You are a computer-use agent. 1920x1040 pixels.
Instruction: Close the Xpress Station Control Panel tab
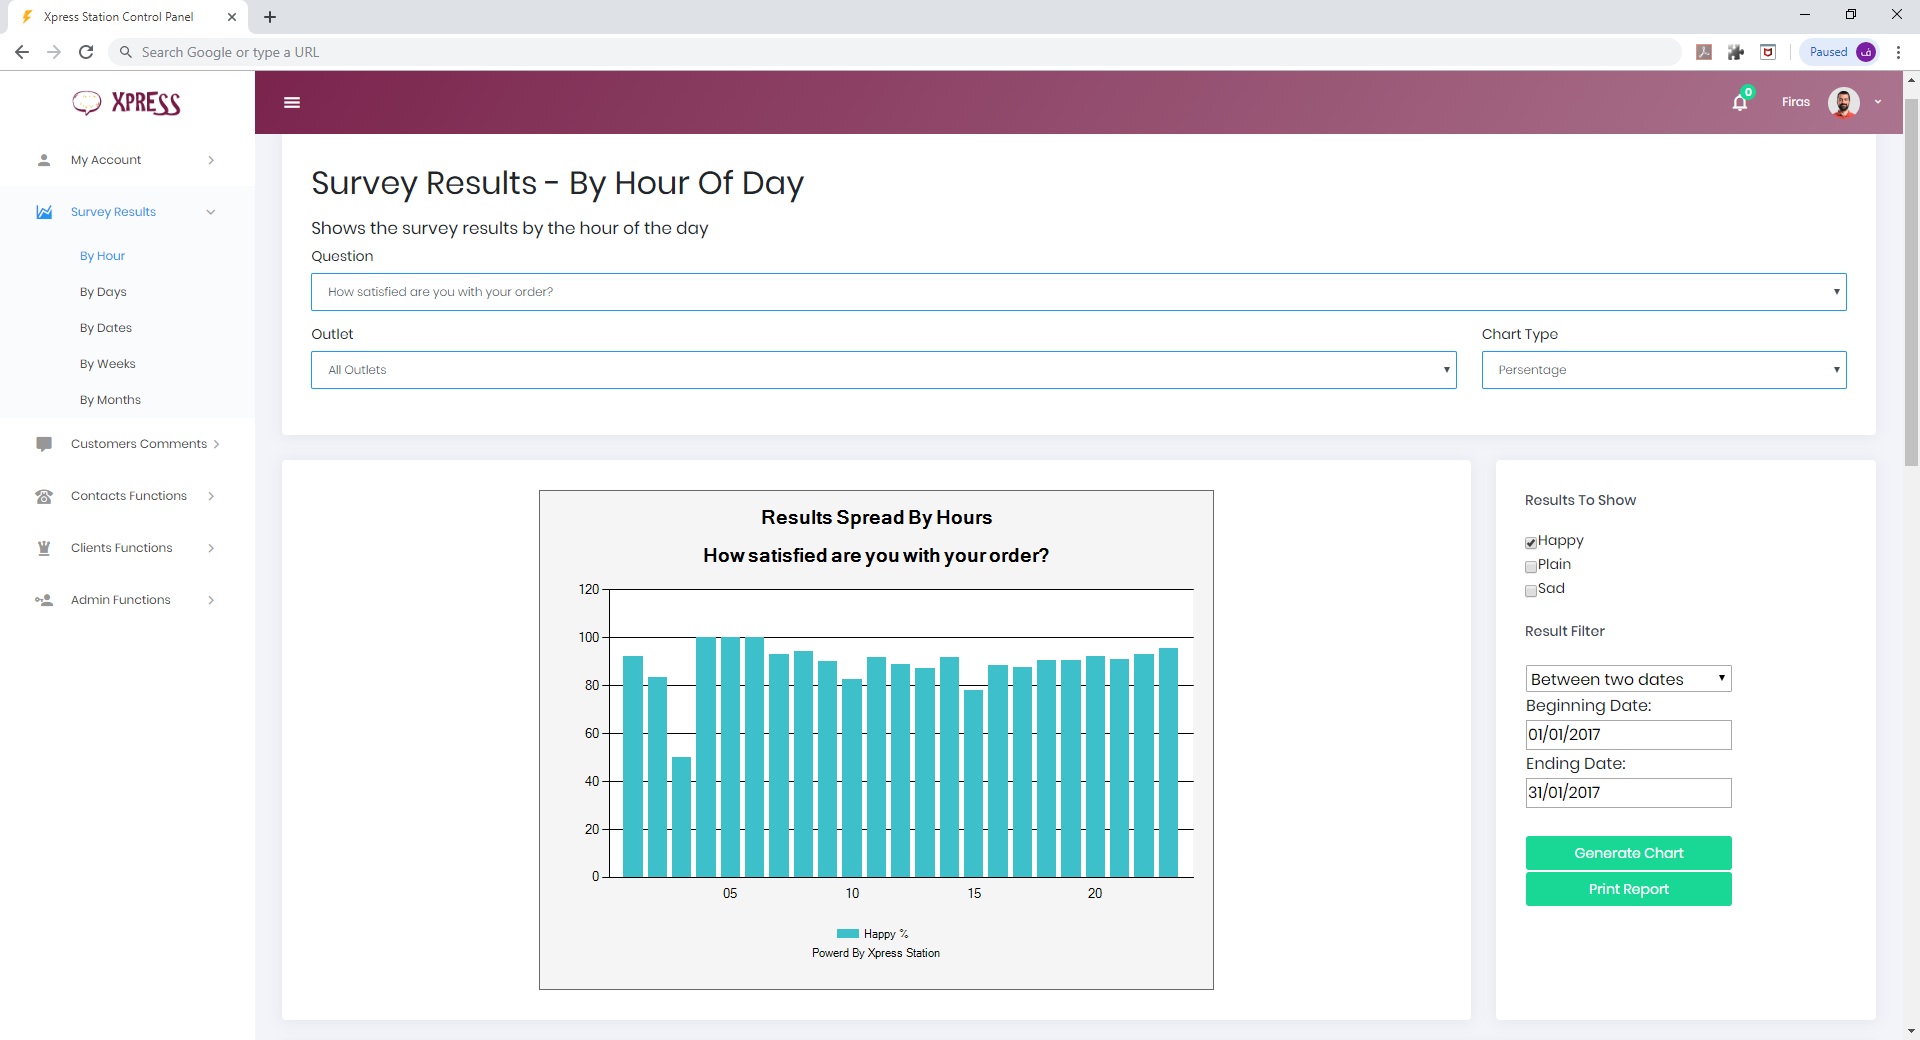(232, 17)
